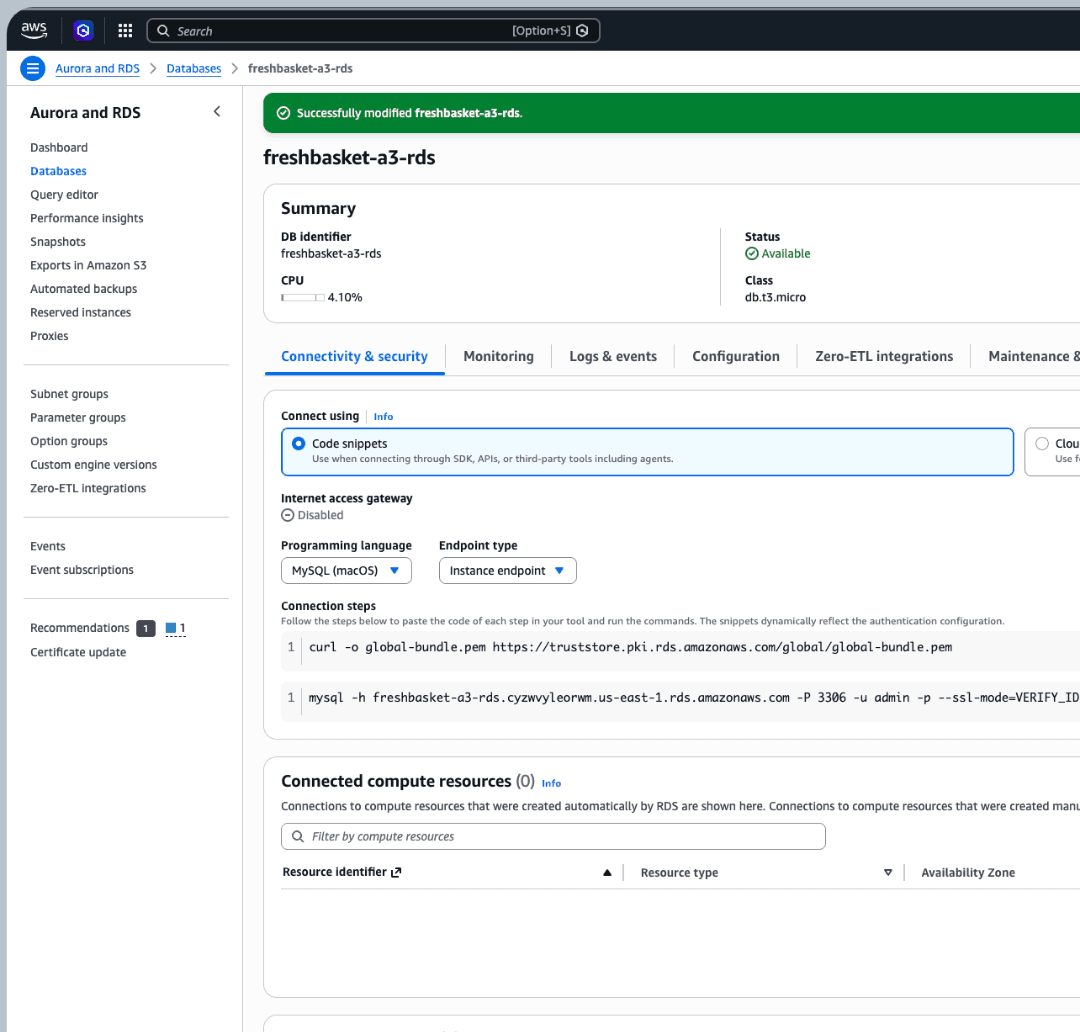Go to Dashboard in sidebar

pos(59,147)
